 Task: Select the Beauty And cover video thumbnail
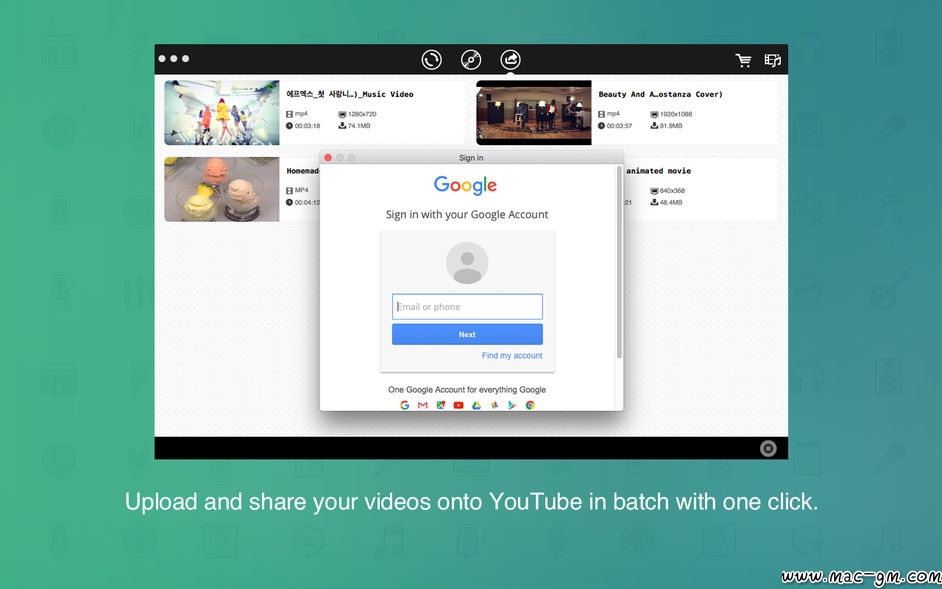[x=533, y=112]
